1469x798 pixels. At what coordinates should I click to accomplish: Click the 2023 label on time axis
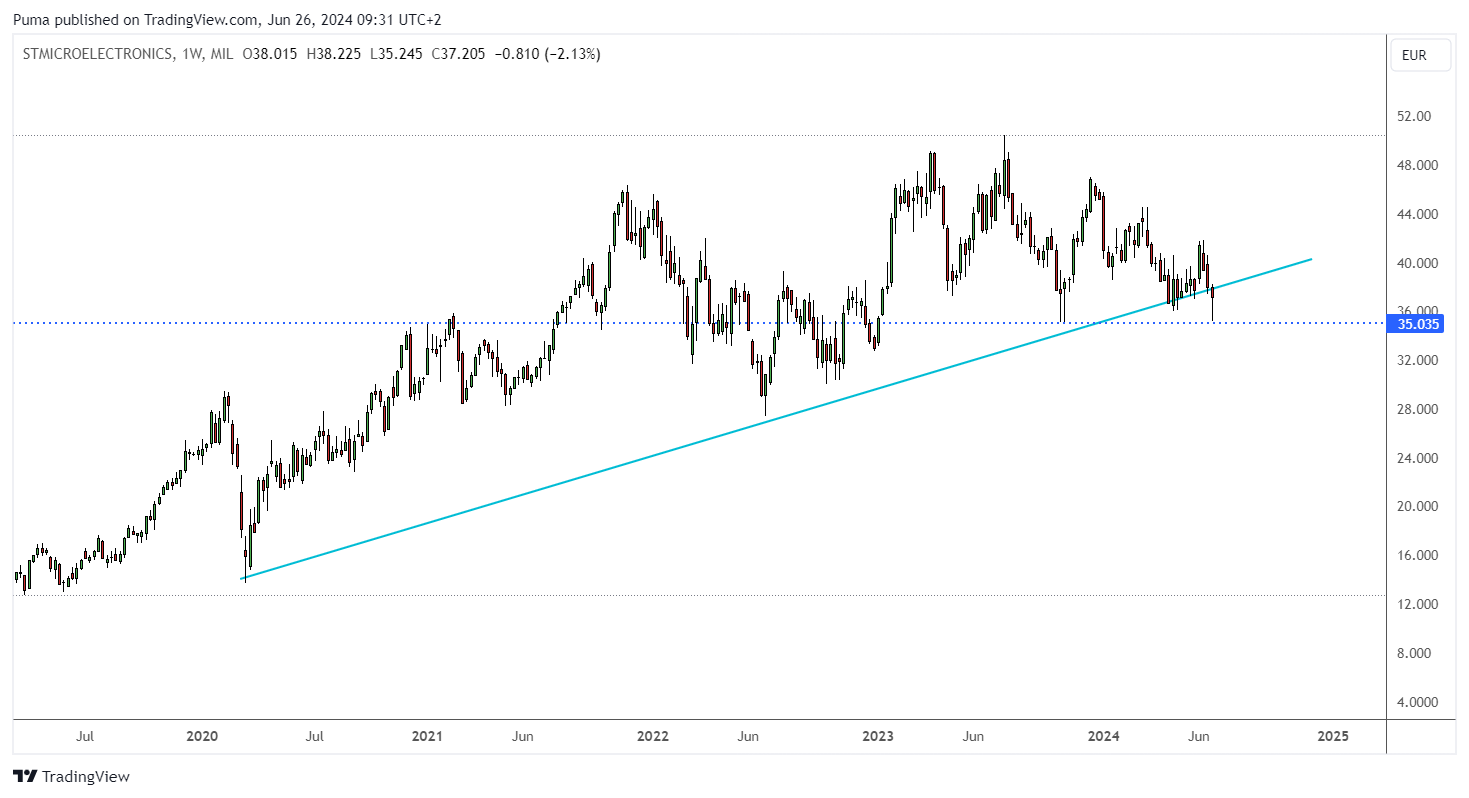pyautogui.click(x=878, y=736)
